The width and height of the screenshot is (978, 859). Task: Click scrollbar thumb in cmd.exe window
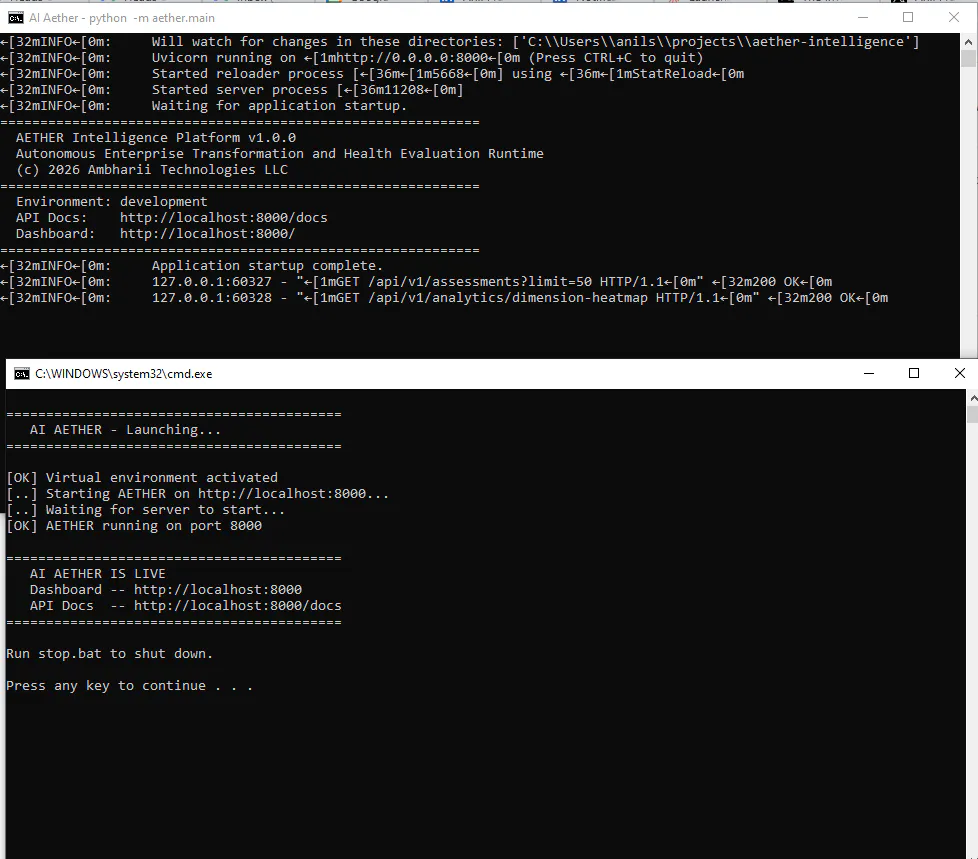click(973, 414)
